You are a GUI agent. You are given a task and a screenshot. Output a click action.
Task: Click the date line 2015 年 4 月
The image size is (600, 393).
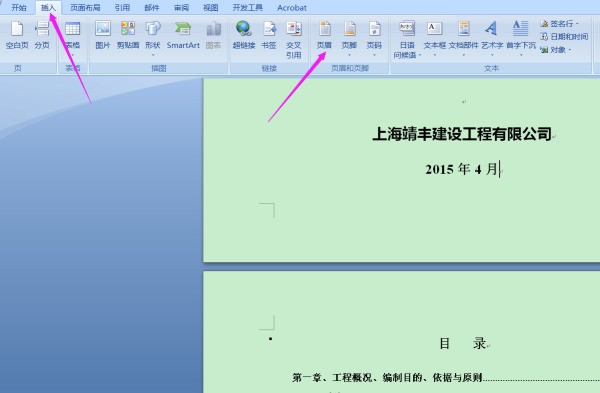click(462, 169)
